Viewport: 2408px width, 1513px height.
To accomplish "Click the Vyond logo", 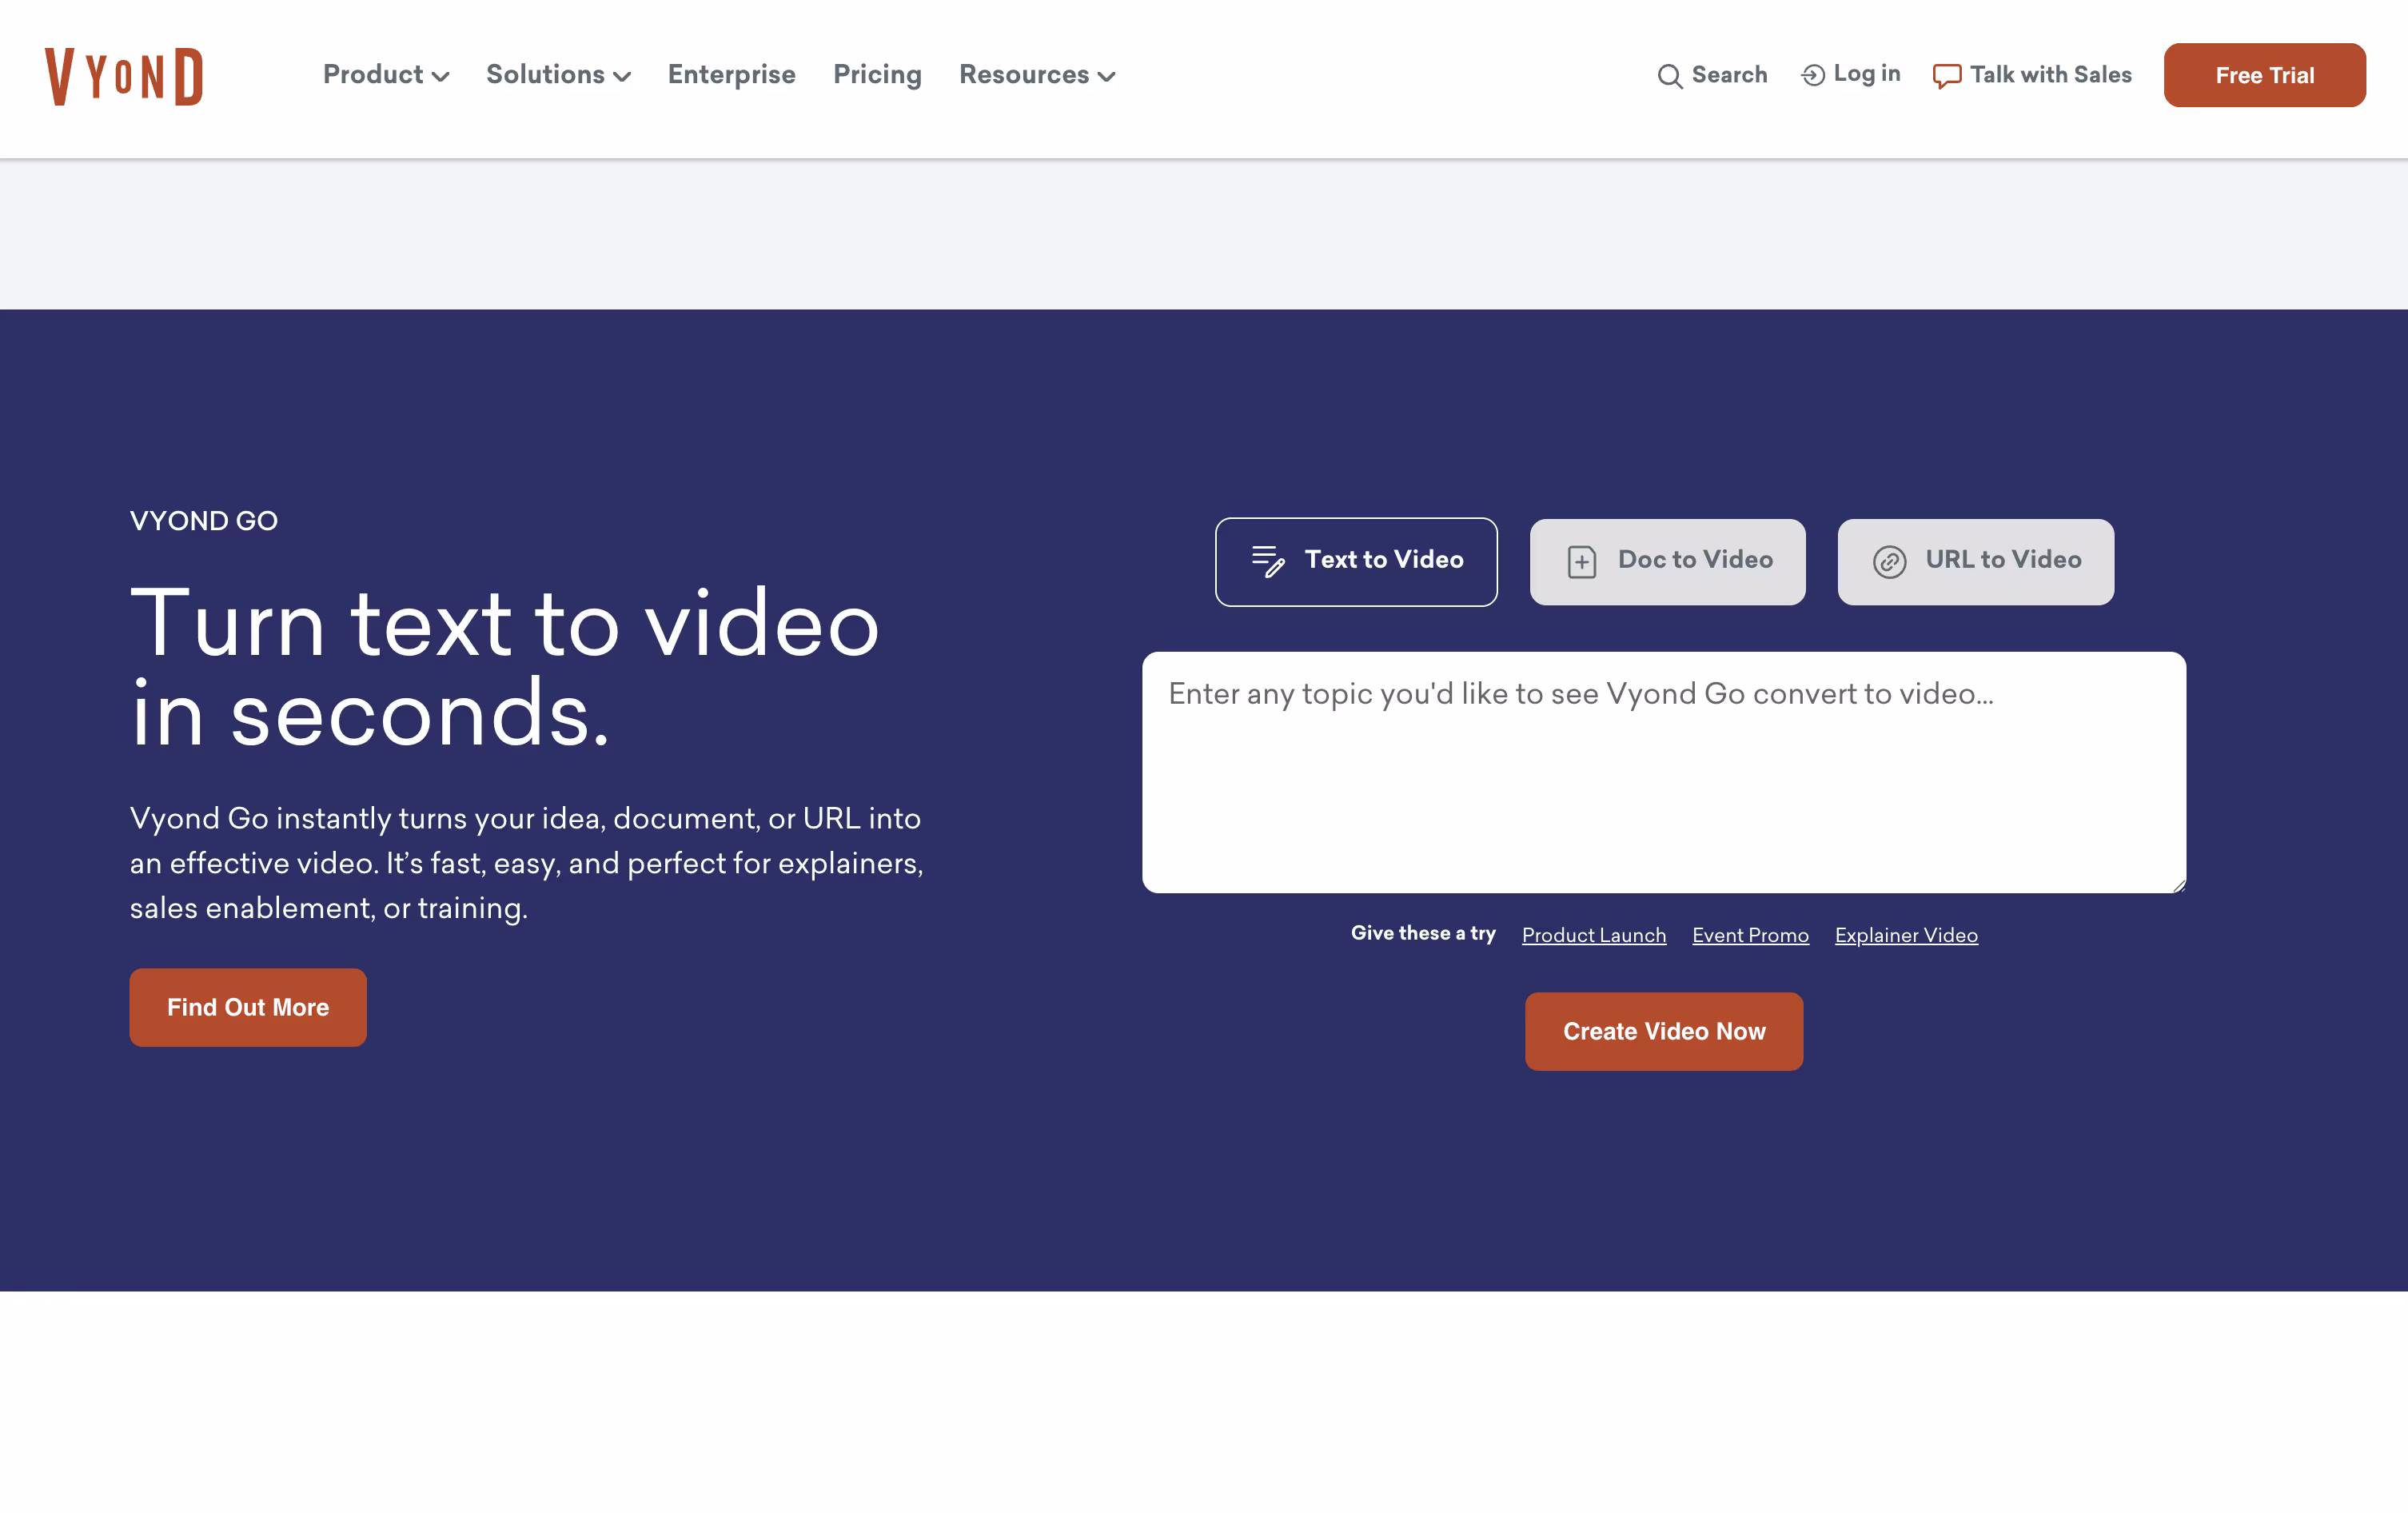I will 124,76.
